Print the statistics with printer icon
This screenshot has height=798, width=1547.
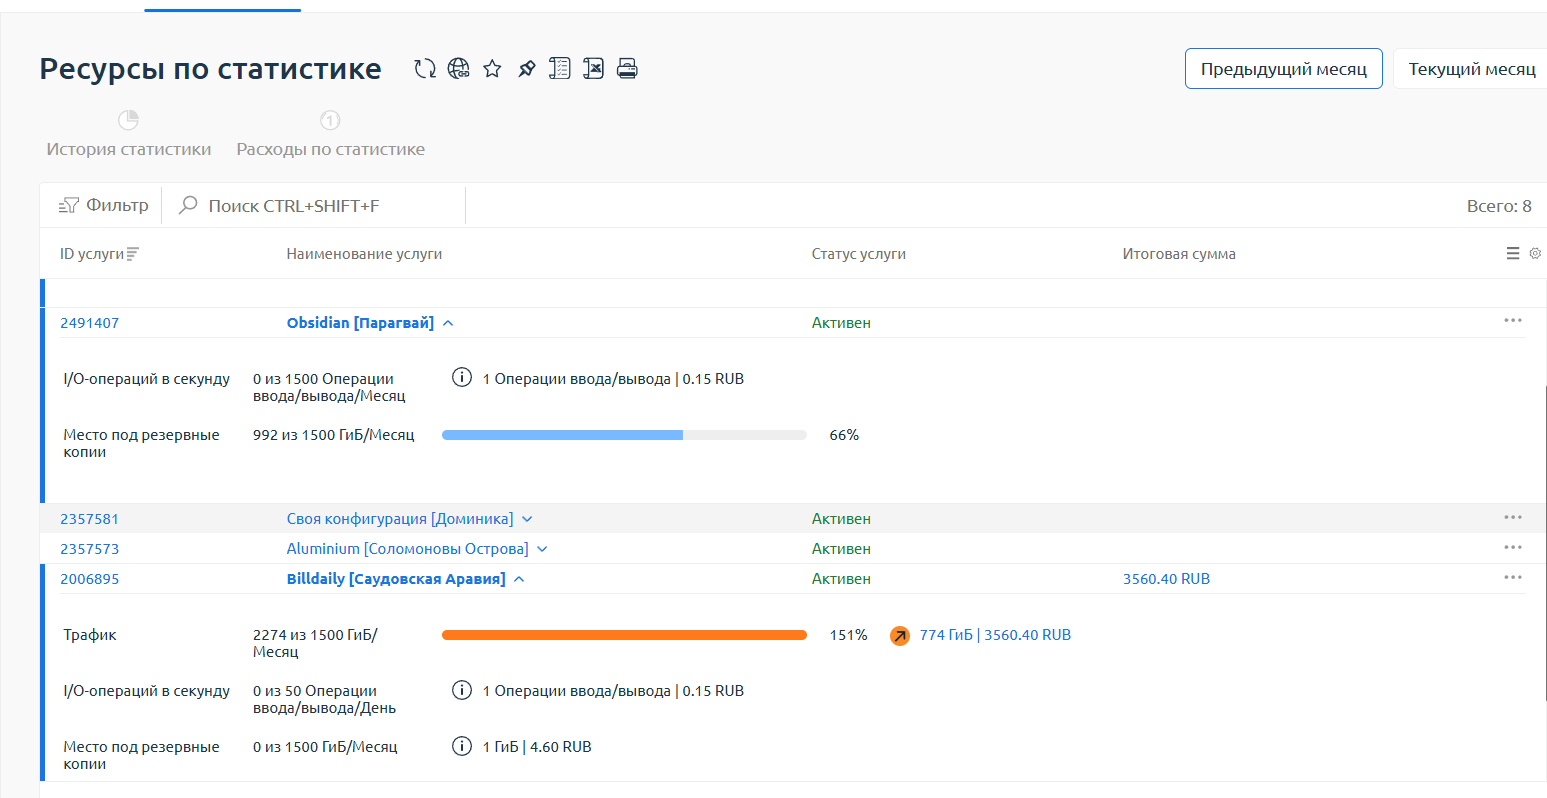click(x=627, y=69)
